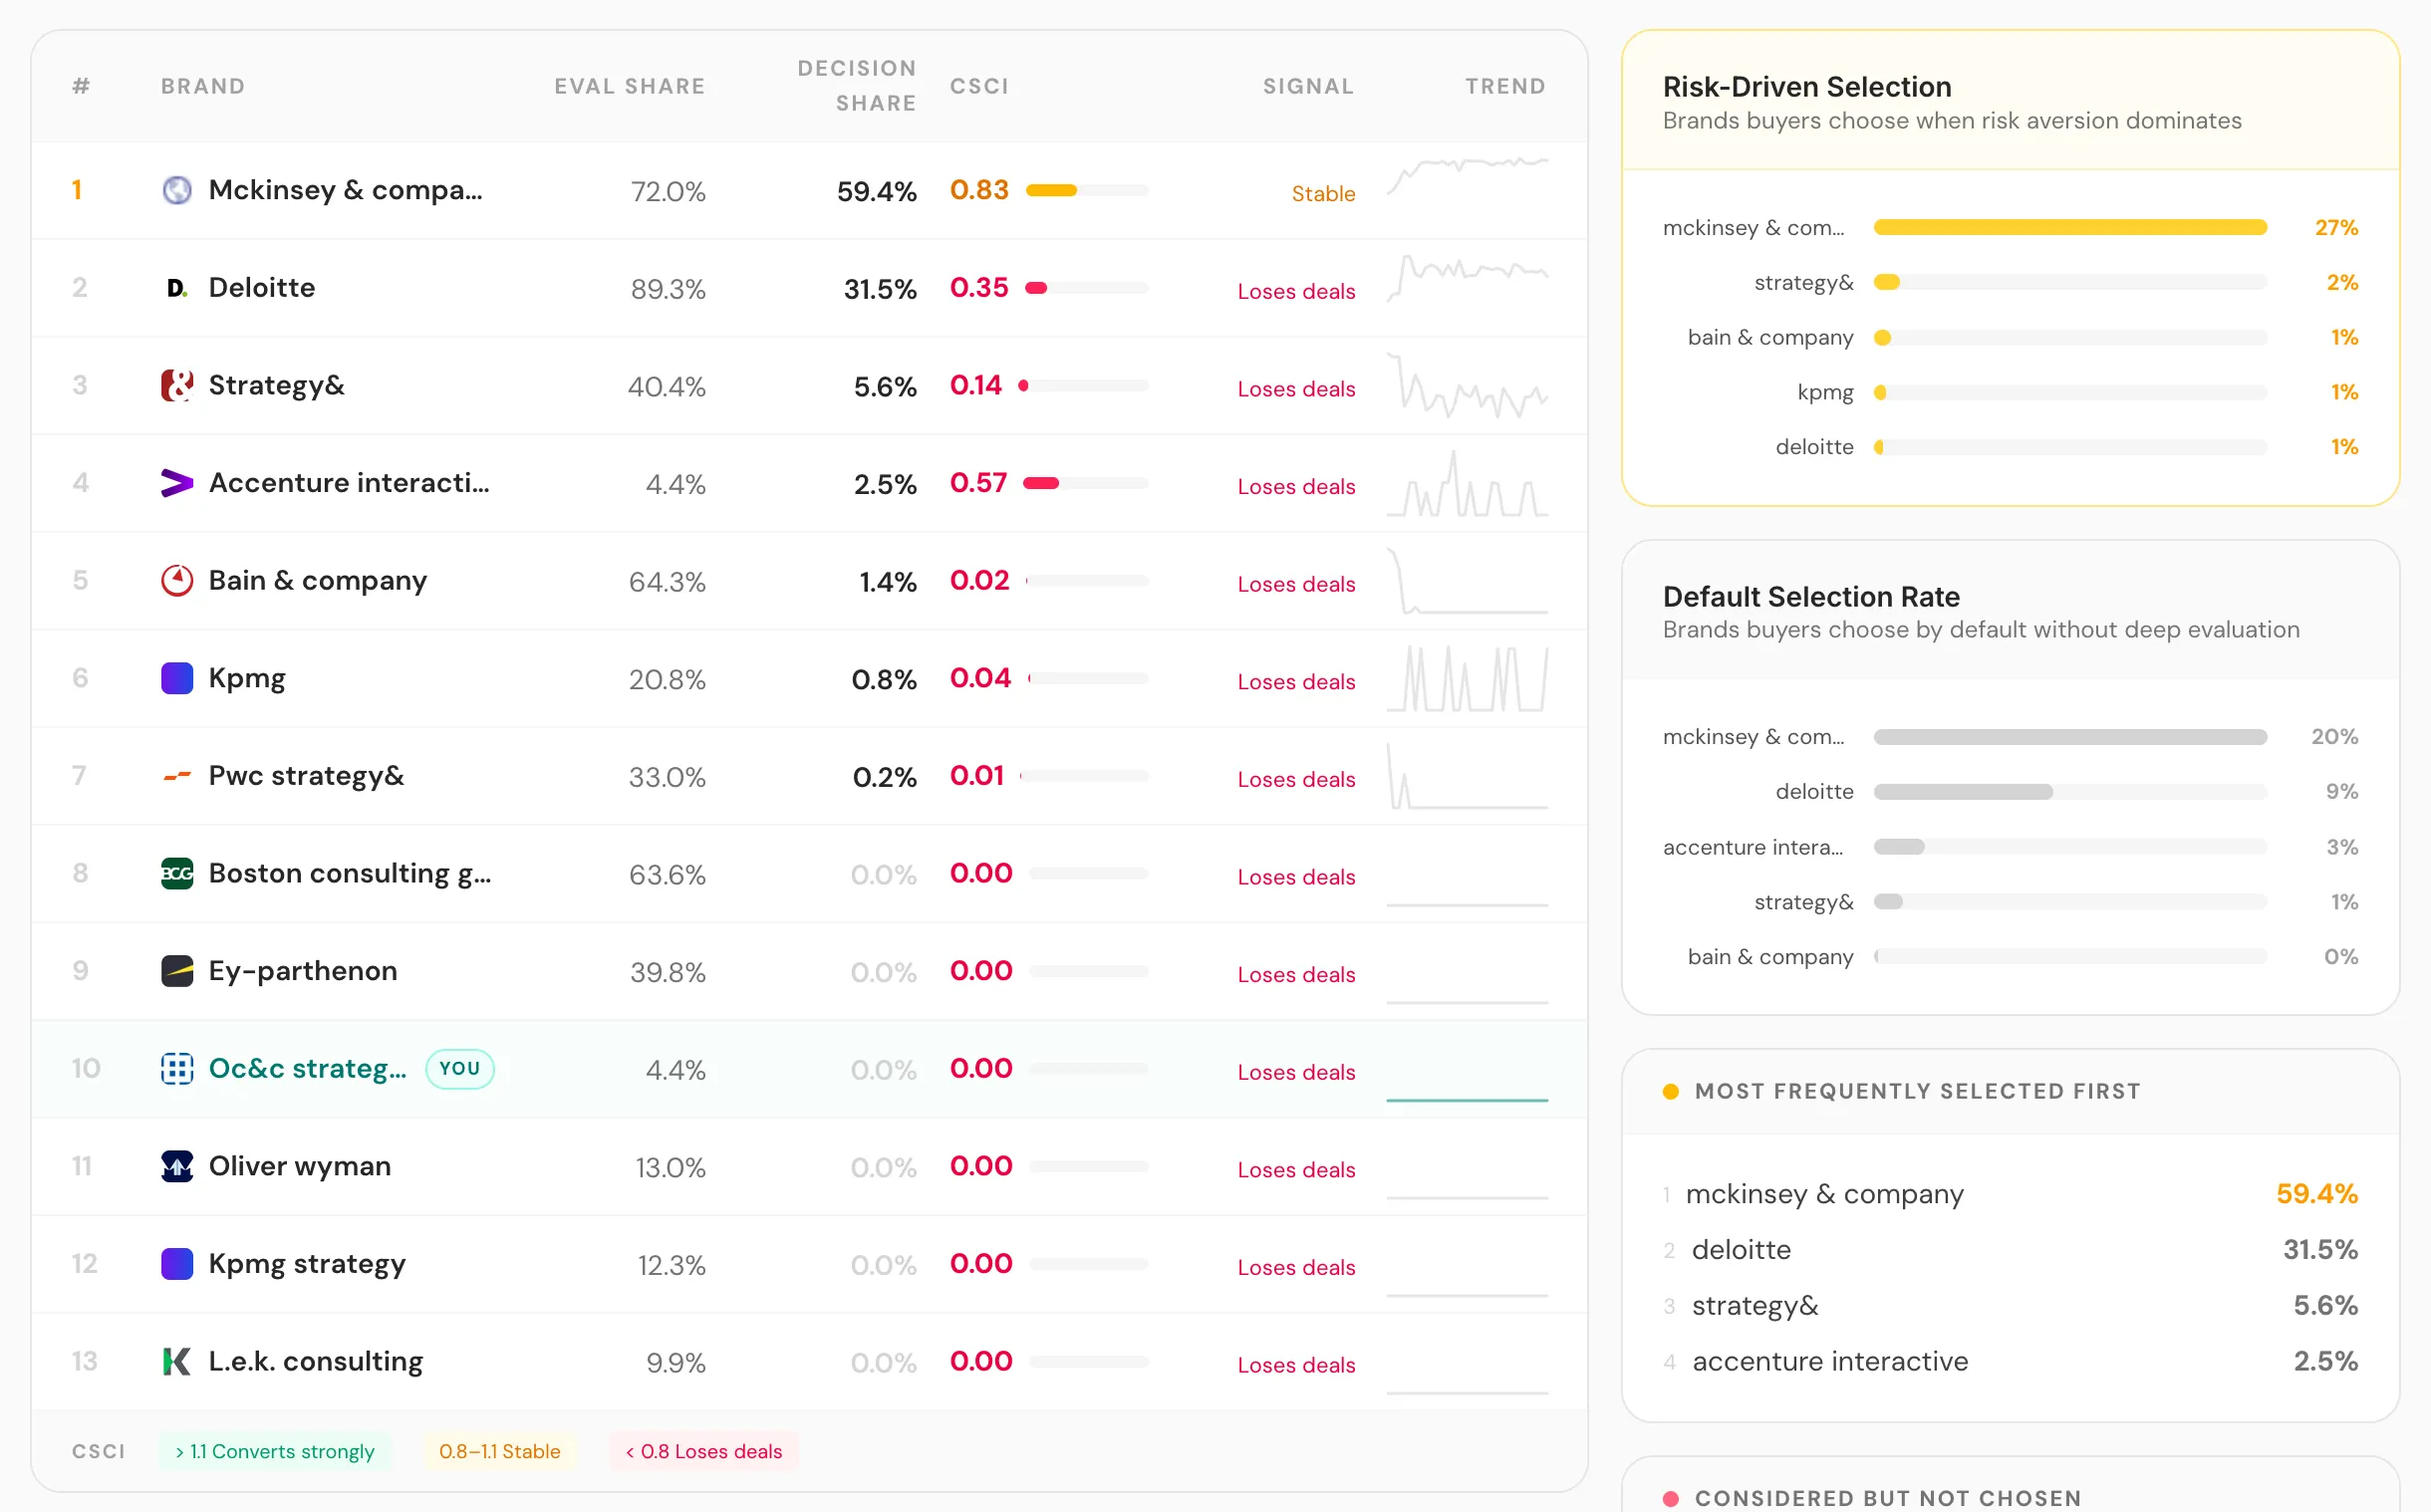Click the Deloitte logo icon
The image size is (2431, 1512).
pyautogui.click(x=177, y=288)
